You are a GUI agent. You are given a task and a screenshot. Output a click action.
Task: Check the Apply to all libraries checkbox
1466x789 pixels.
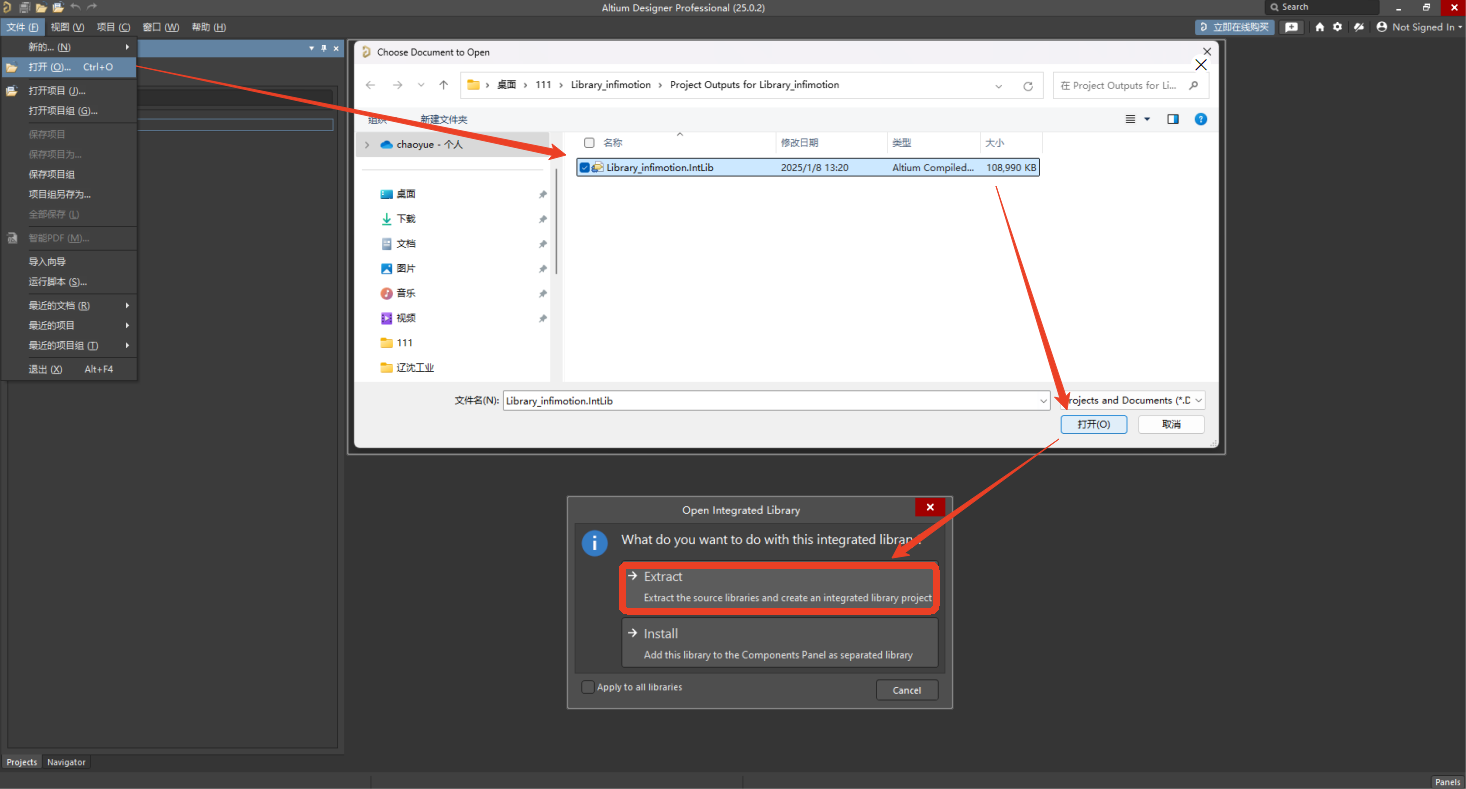[588, 687]
